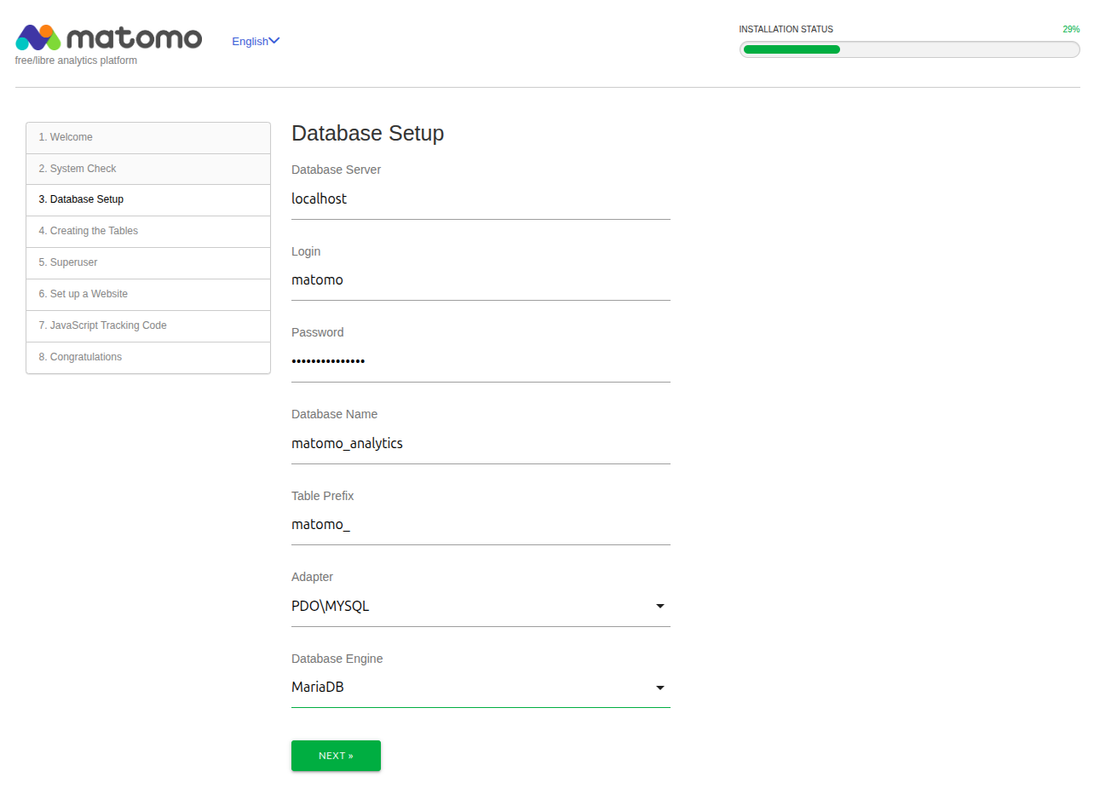Click the Table Prefix field
This screenshot has width=1094, height=800.
(480, 525)
